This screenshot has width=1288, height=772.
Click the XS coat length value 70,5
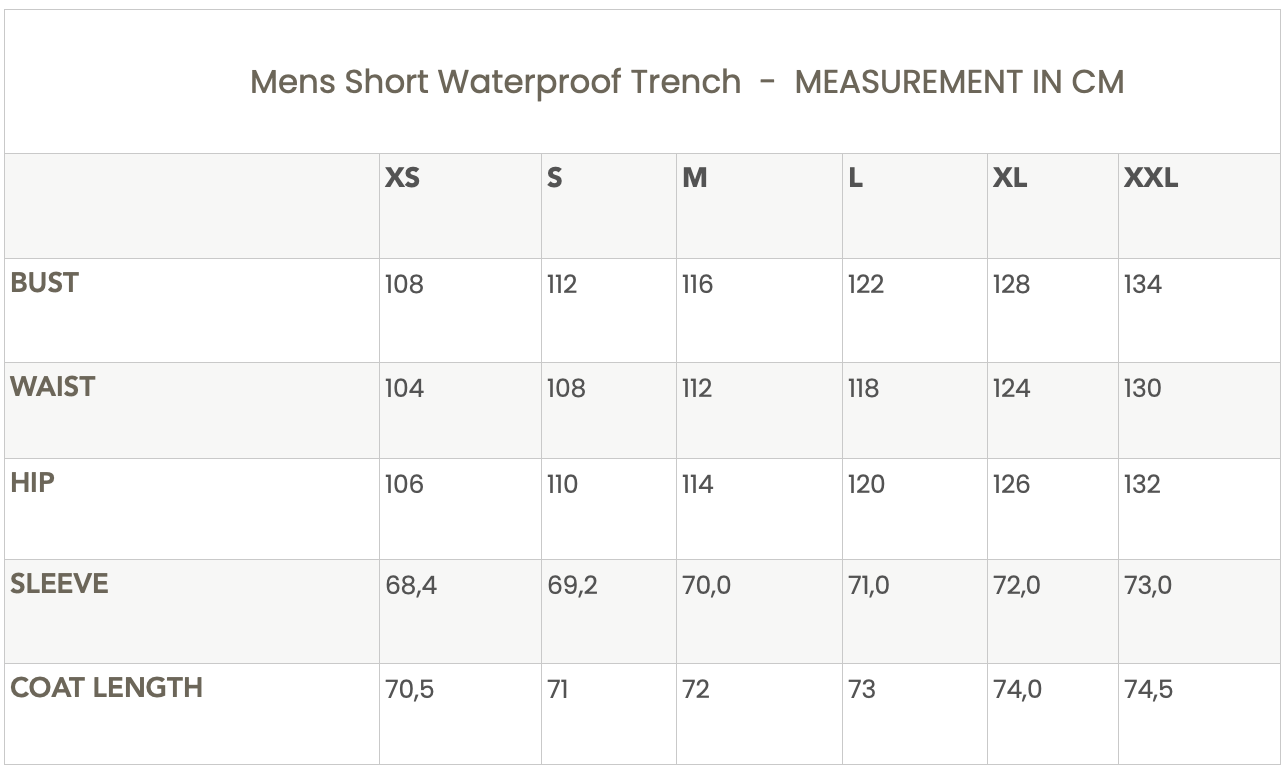point(409,690)
